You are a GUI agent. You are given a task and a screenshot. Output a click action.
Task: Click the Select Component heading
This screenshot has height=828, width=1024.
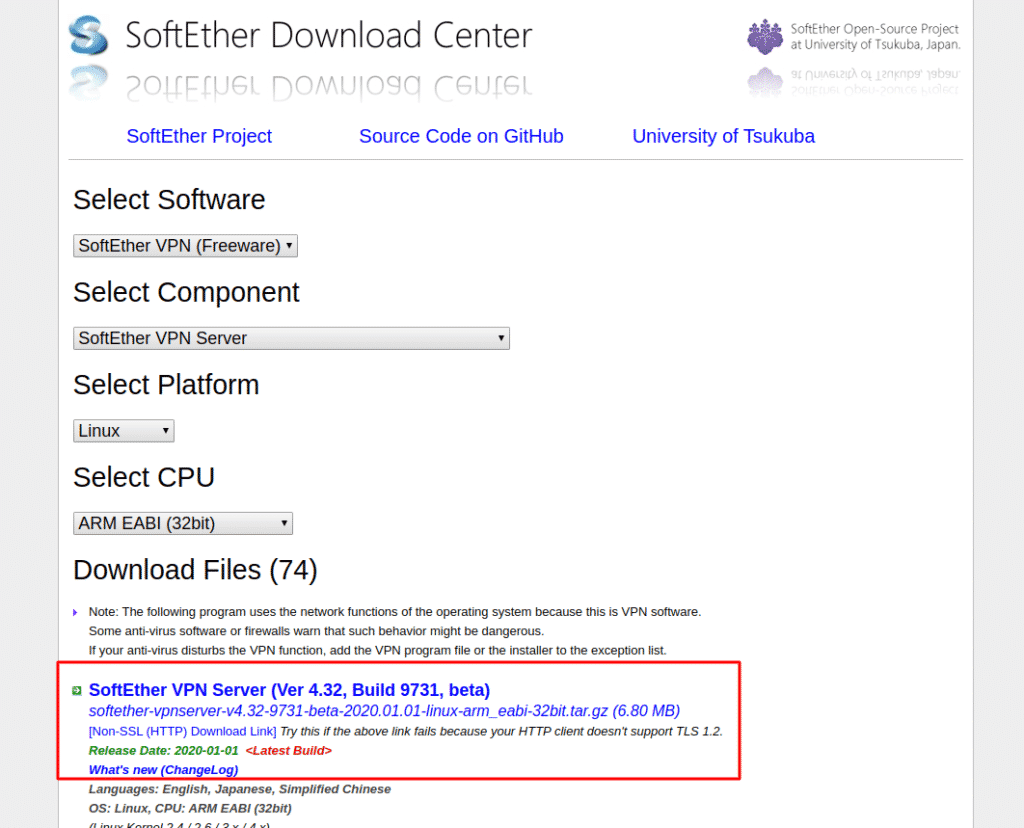coord(186,293)
